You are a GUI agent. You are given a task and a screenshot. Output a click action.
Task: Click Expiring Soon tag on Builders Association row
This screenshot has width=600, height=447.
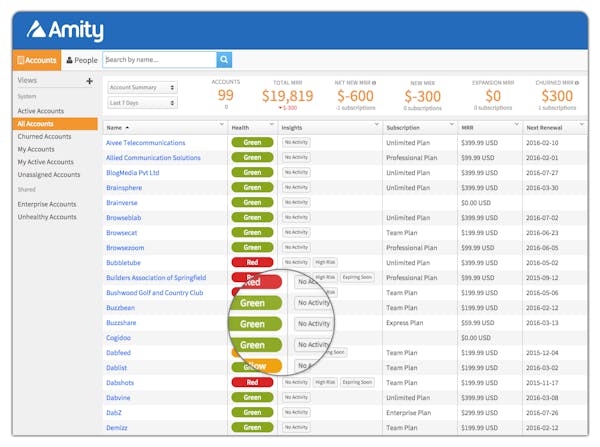[x=357, y=277]
